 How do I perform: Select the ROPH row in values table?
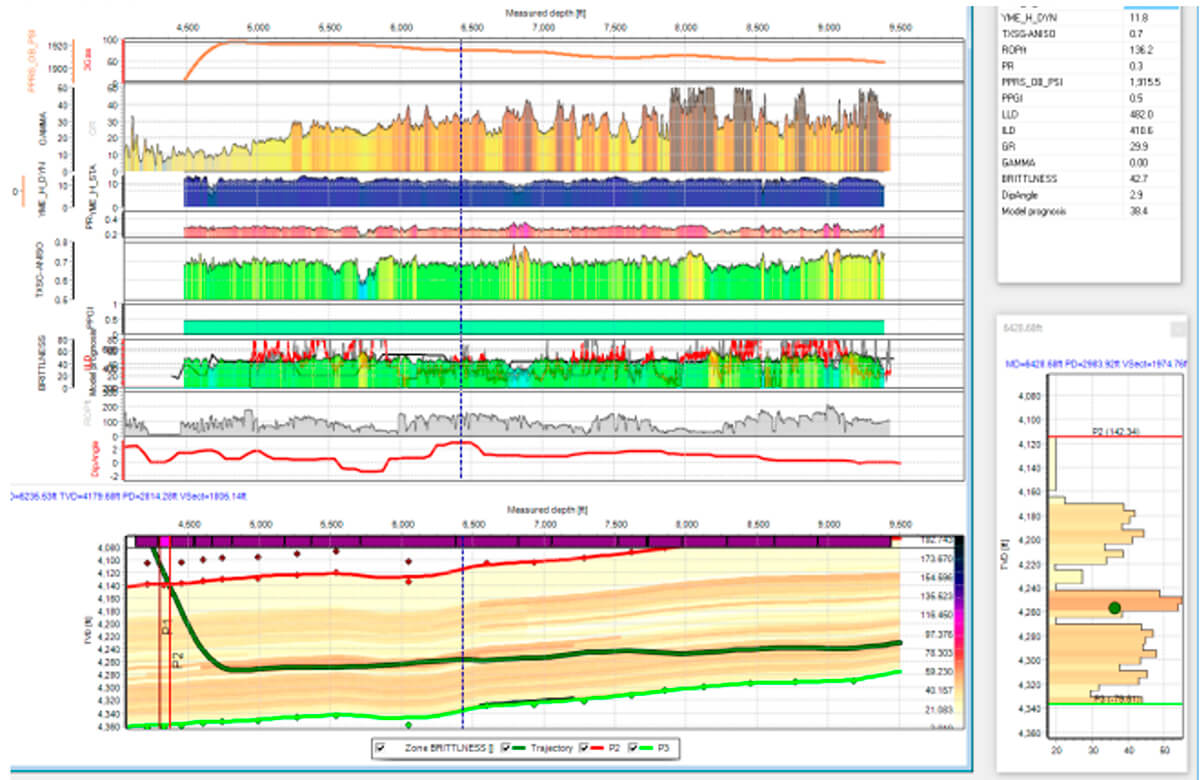[x=1089, y=51]
